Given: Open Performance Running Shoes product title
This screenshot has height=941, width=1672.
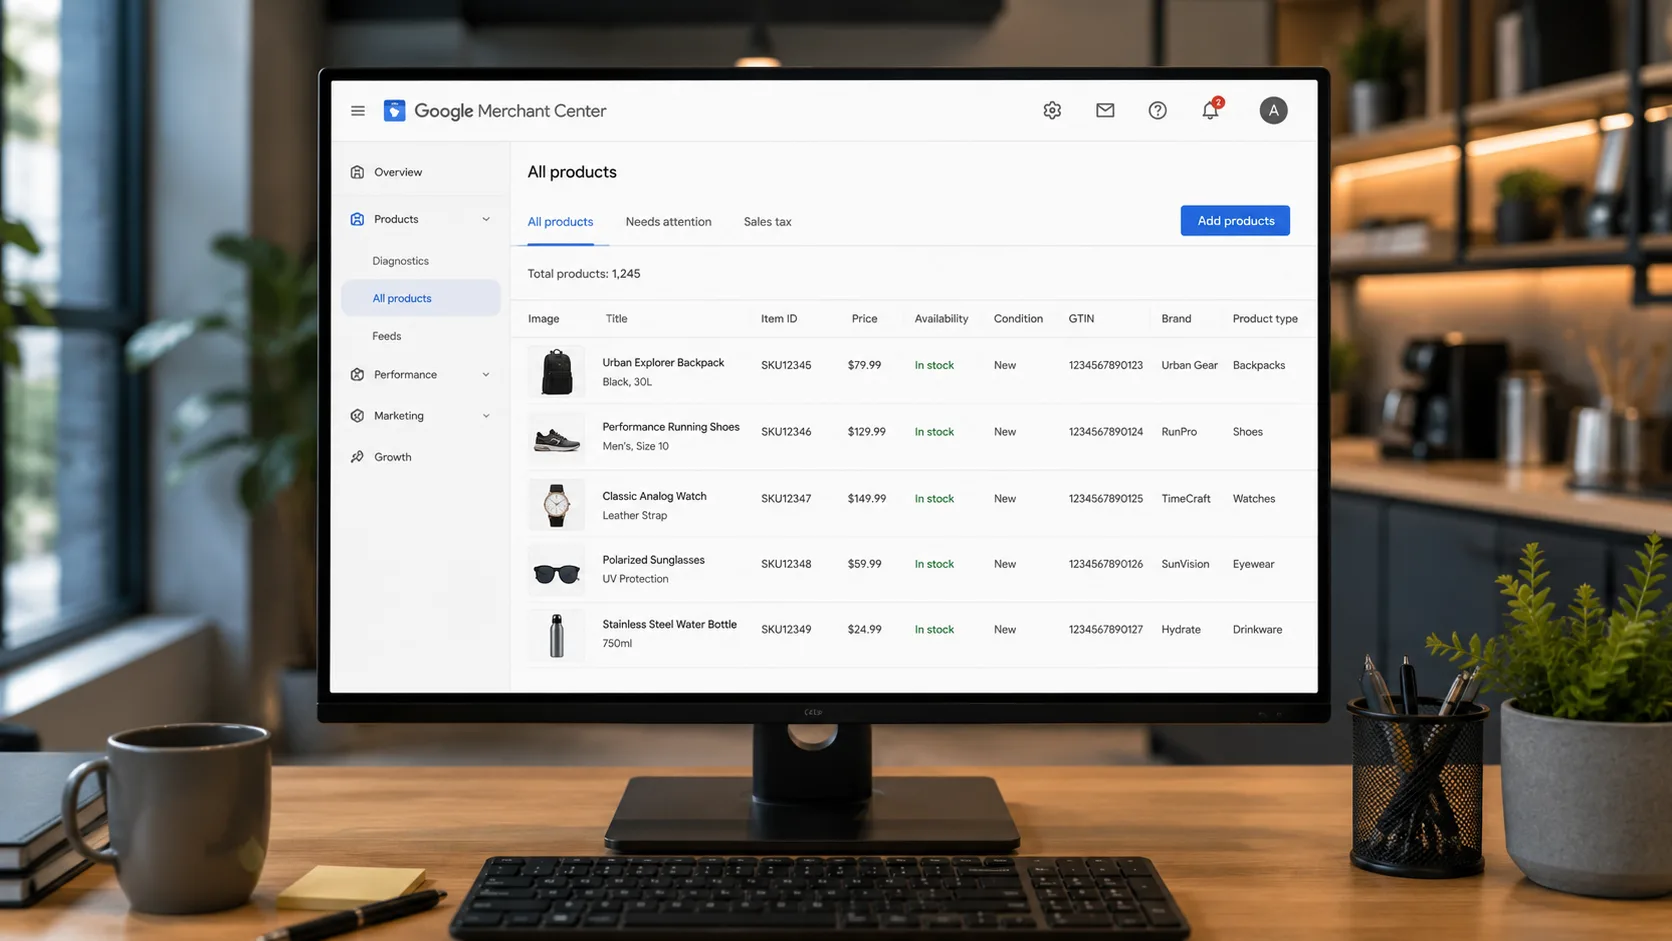Looking at the screenshot, I should (671, 427).
